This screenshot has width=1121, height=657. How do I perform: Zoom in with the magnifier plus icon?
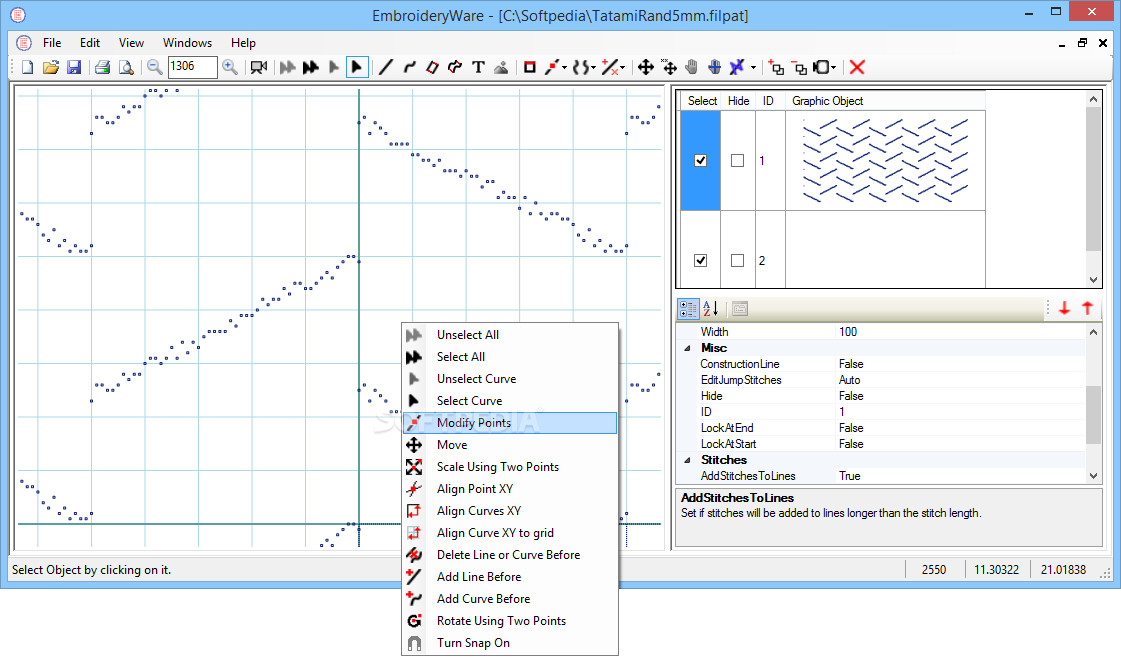tap(229, 67)
